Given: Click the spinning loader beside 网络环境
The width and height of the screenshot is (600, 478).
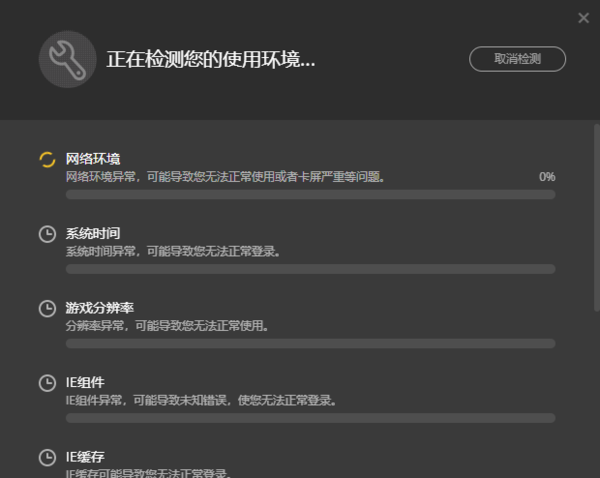Looking at the screenshot, I should click(46, 159).
